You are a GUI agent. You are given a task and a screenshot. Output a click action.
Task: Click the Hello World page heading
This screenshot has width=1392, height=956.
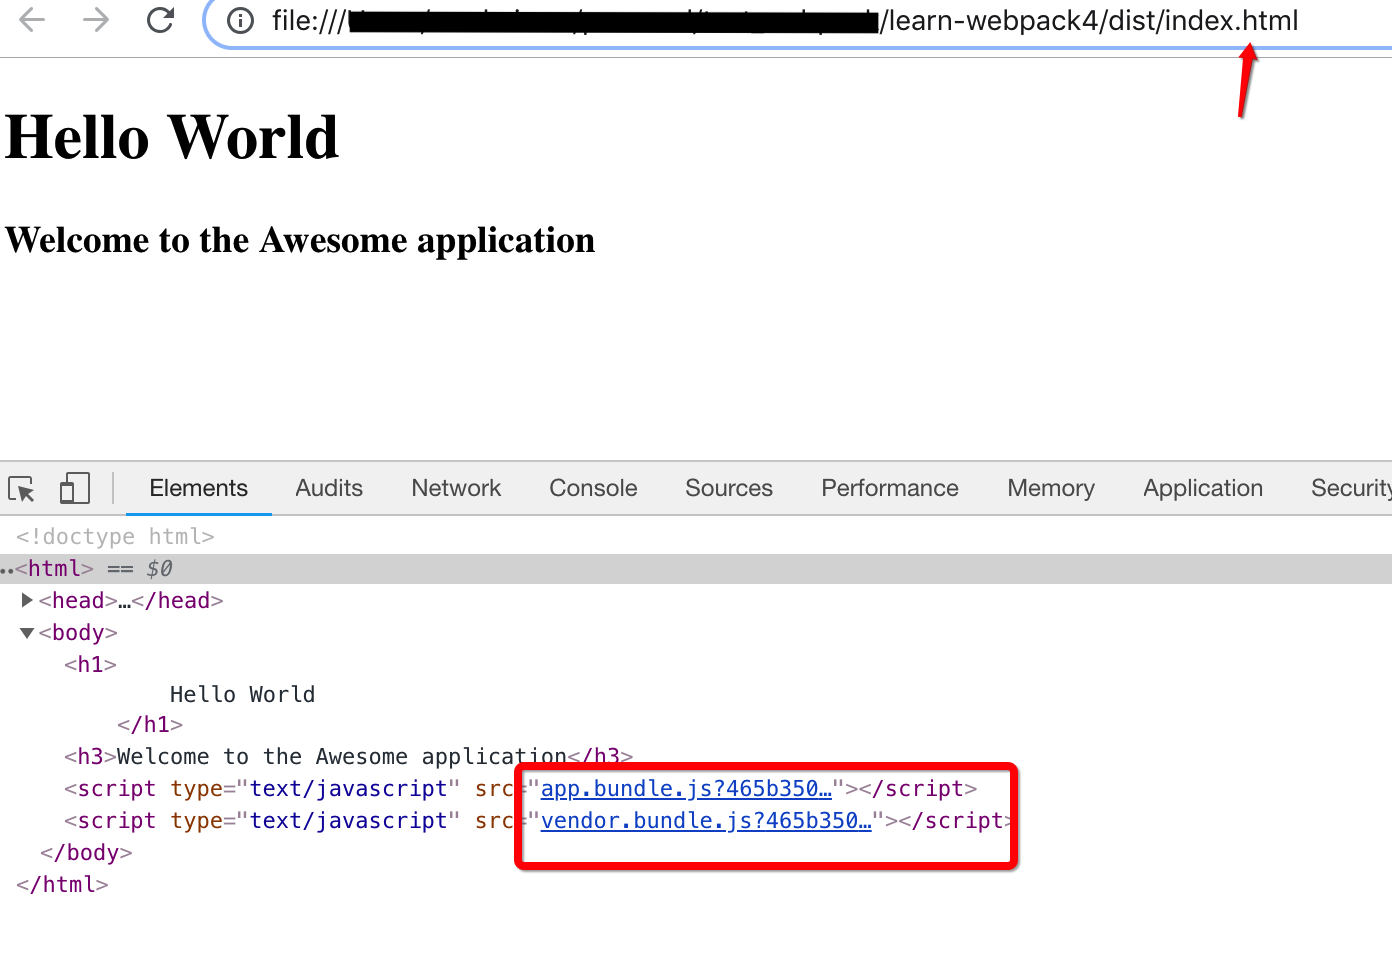point(172,137)
